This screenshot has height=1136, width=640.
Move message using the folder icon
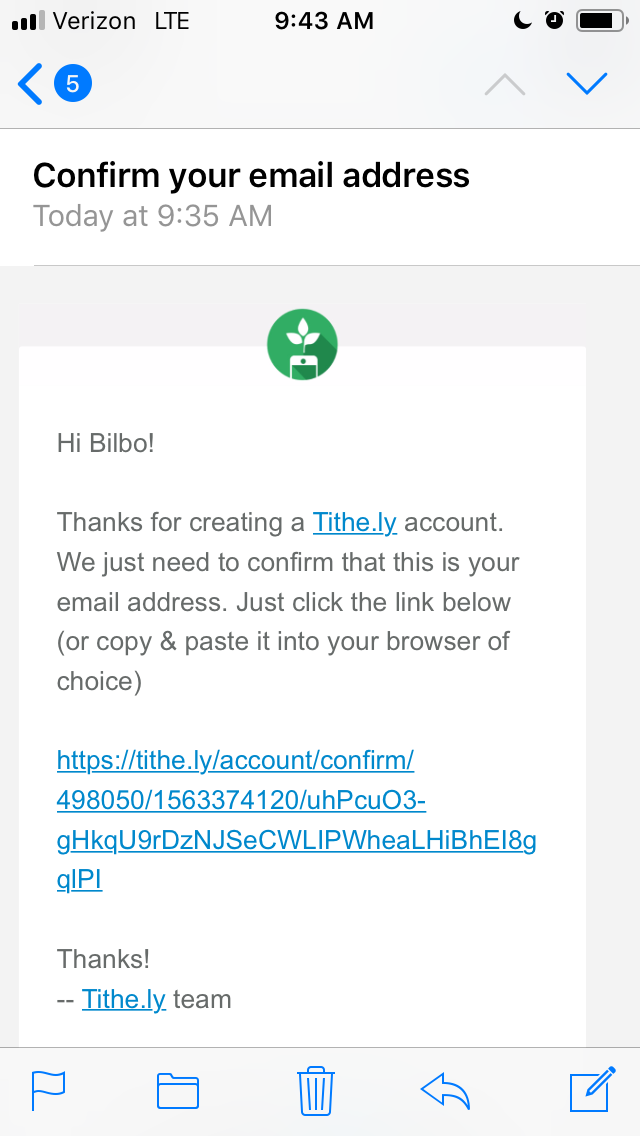pyautogui.click(x=178, y=1090)
